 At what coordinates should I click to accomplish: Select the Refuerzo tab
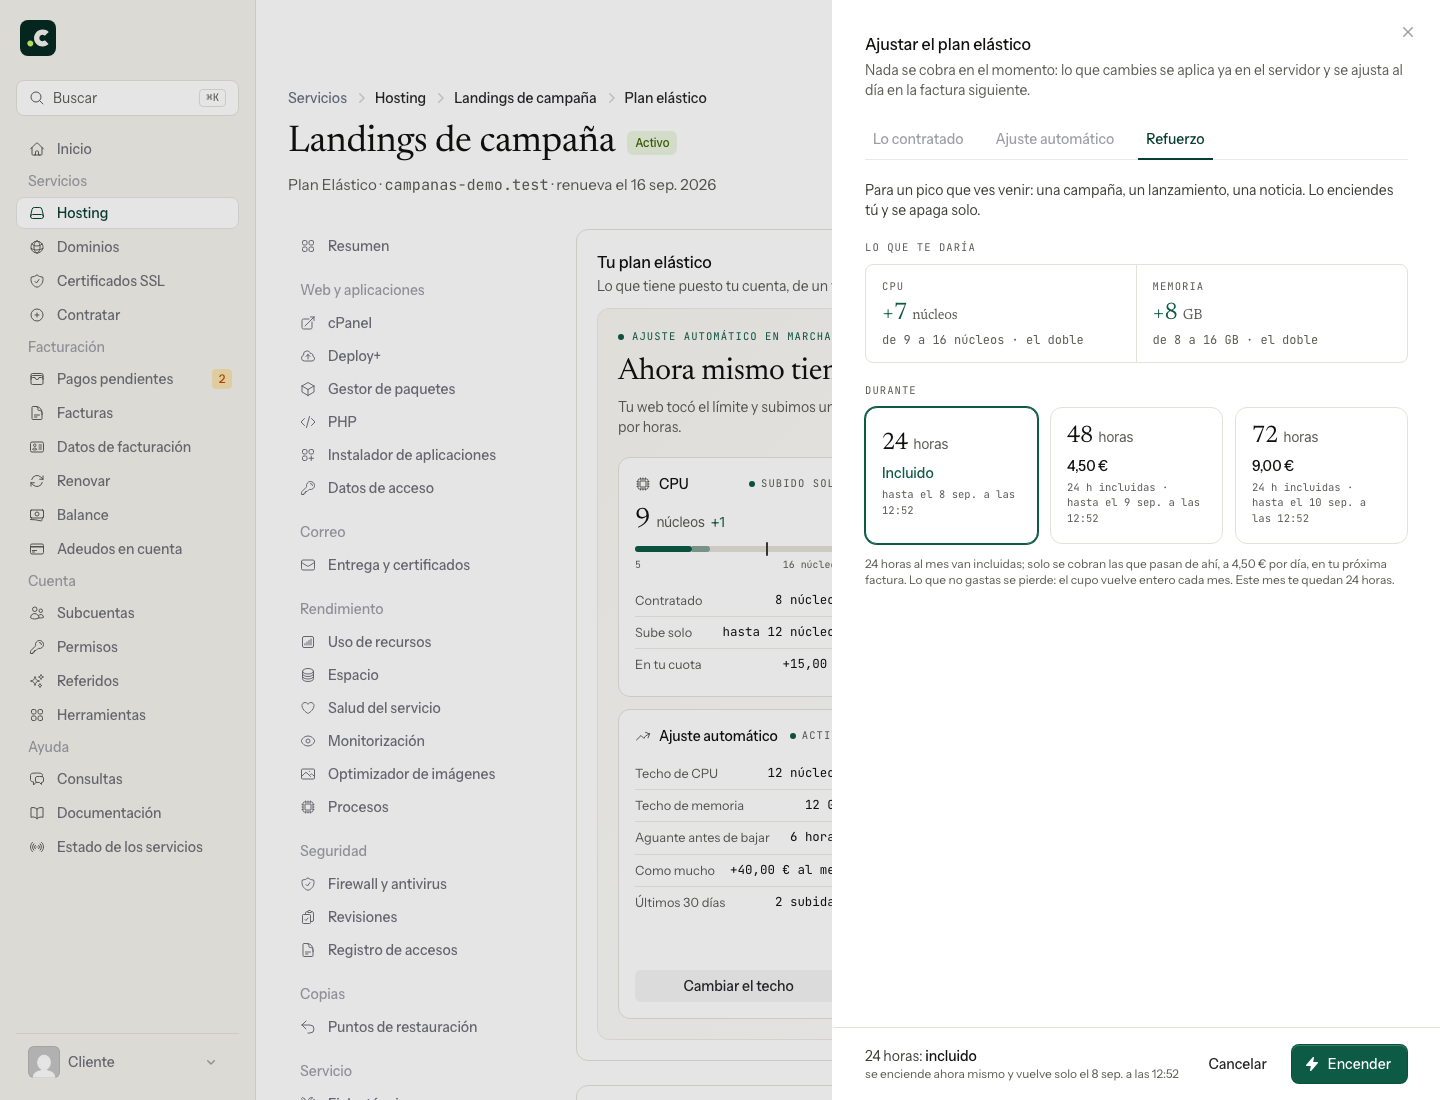point(1175,139)
